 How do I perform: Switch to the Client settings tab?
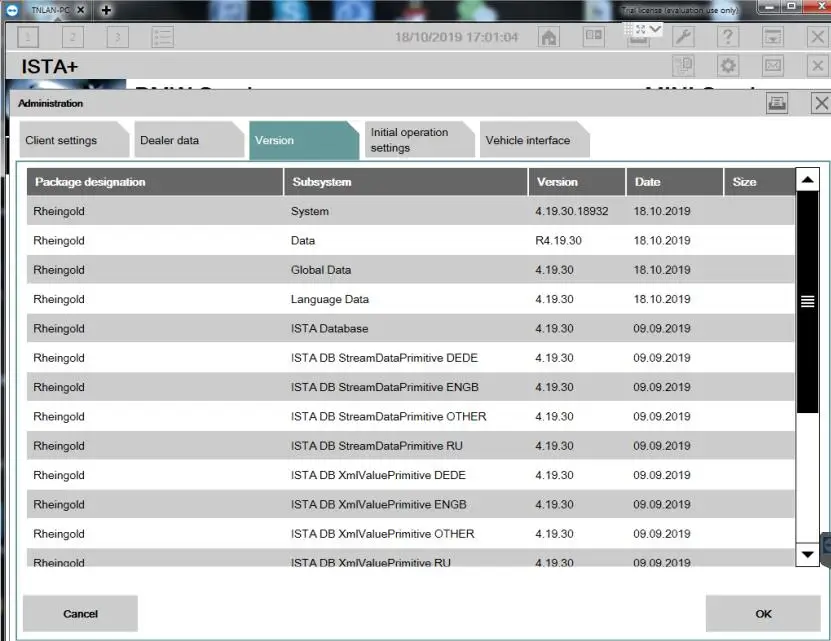click(74, 140)
